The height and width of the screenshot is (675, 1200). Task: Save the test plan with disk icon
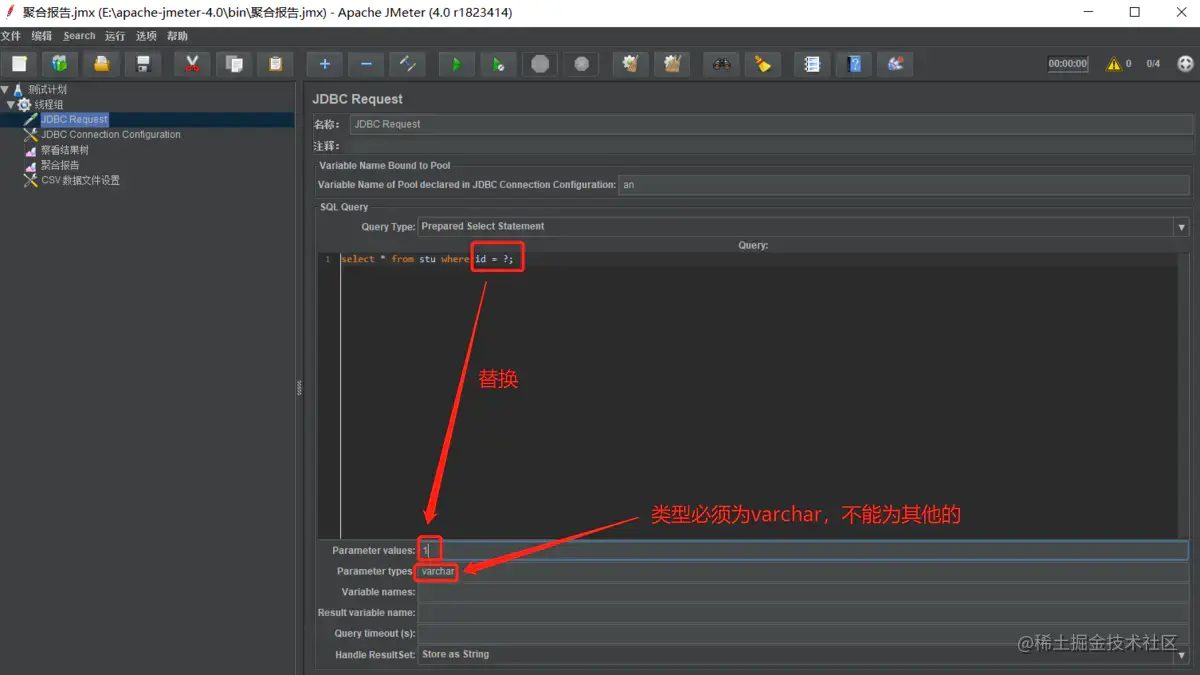143,64
